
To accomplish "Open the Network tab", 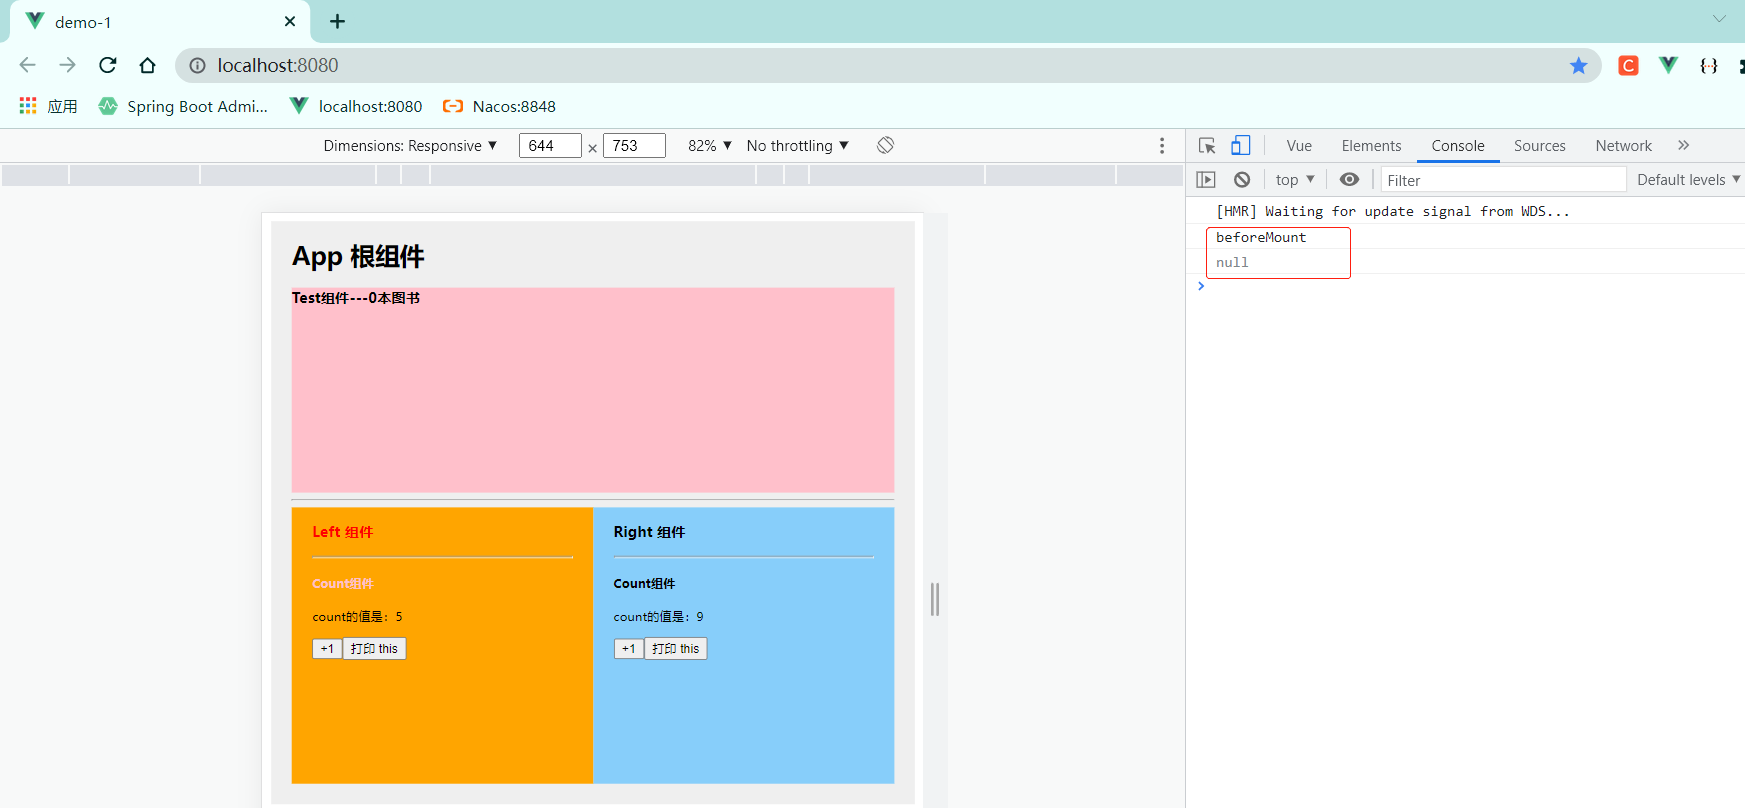I will [x=1623, y=146].
